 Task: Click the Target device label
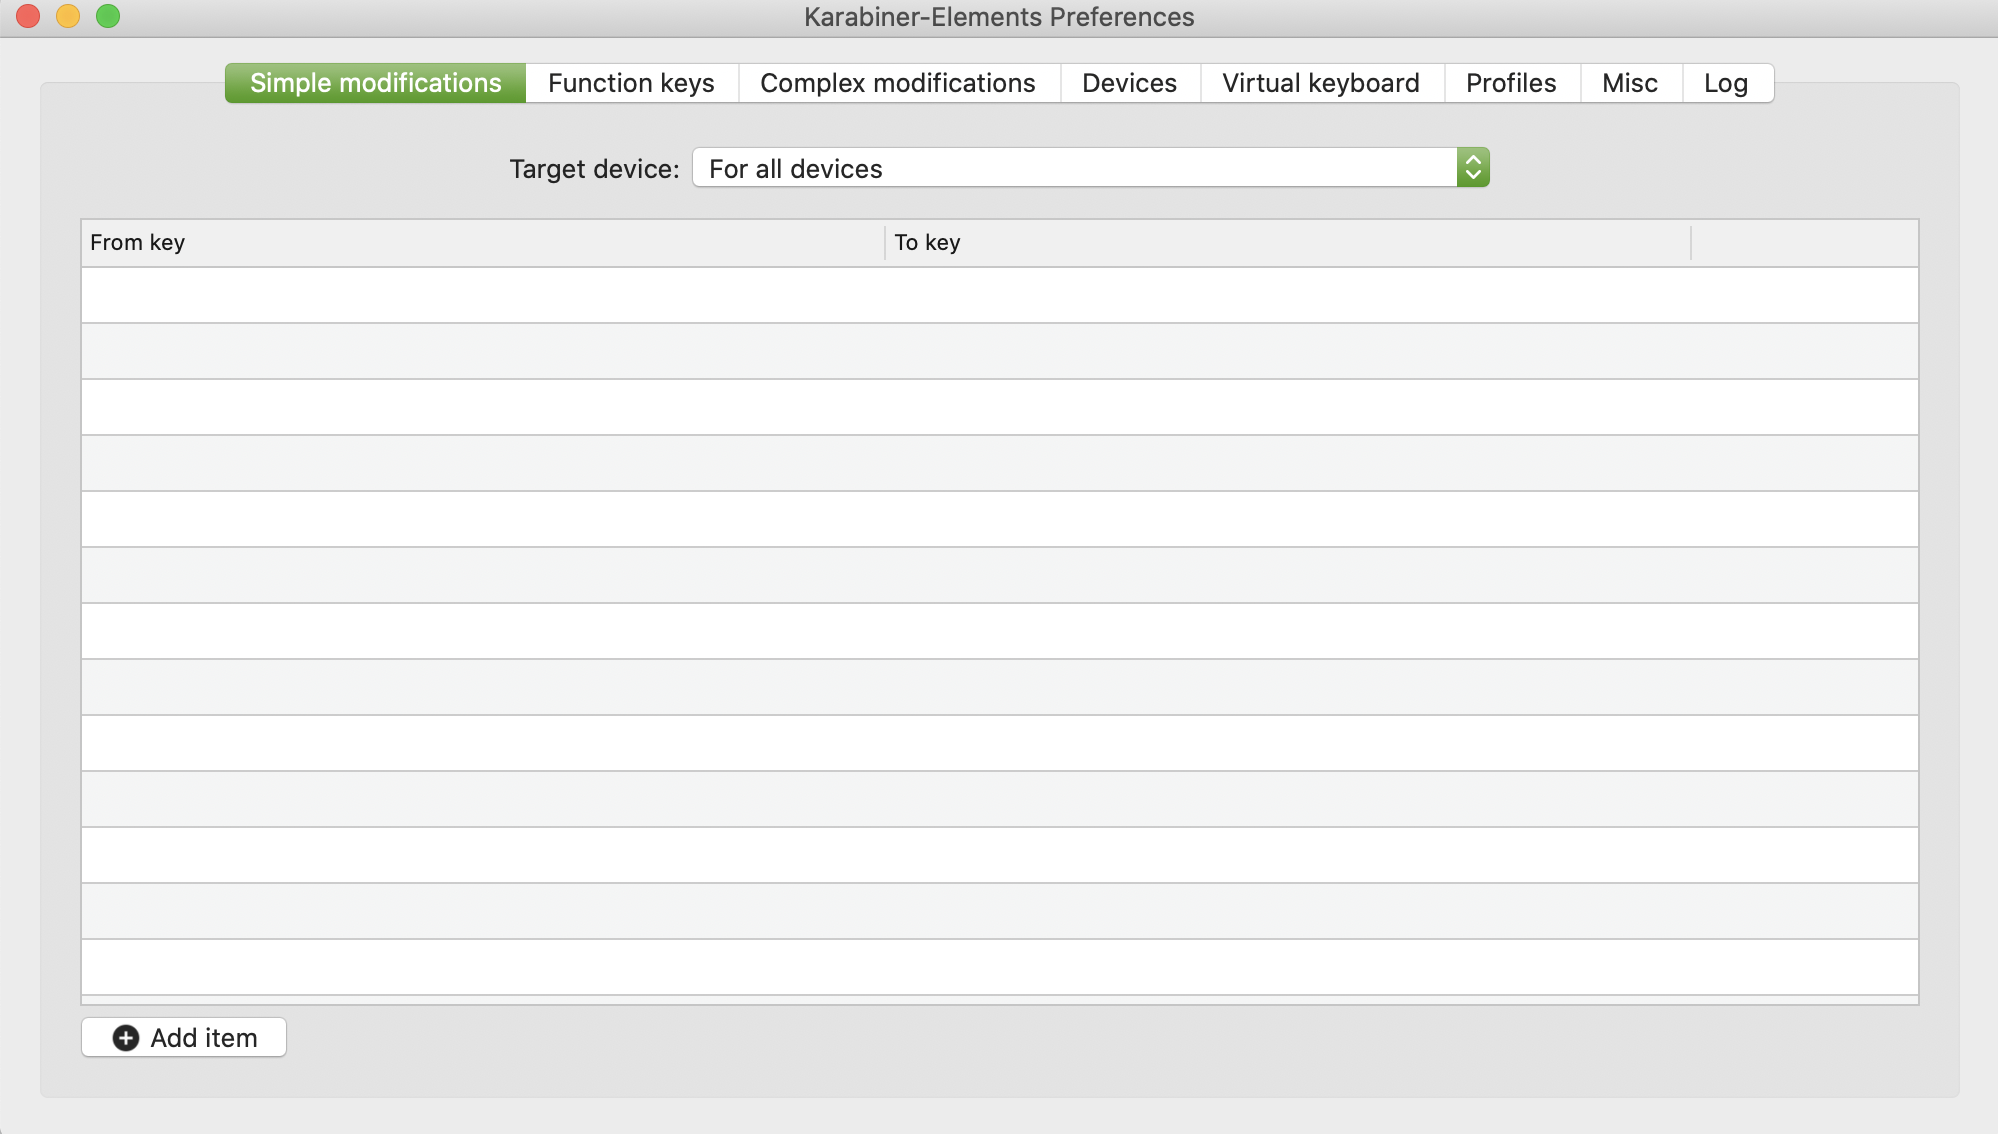click(x=593, y=168)
